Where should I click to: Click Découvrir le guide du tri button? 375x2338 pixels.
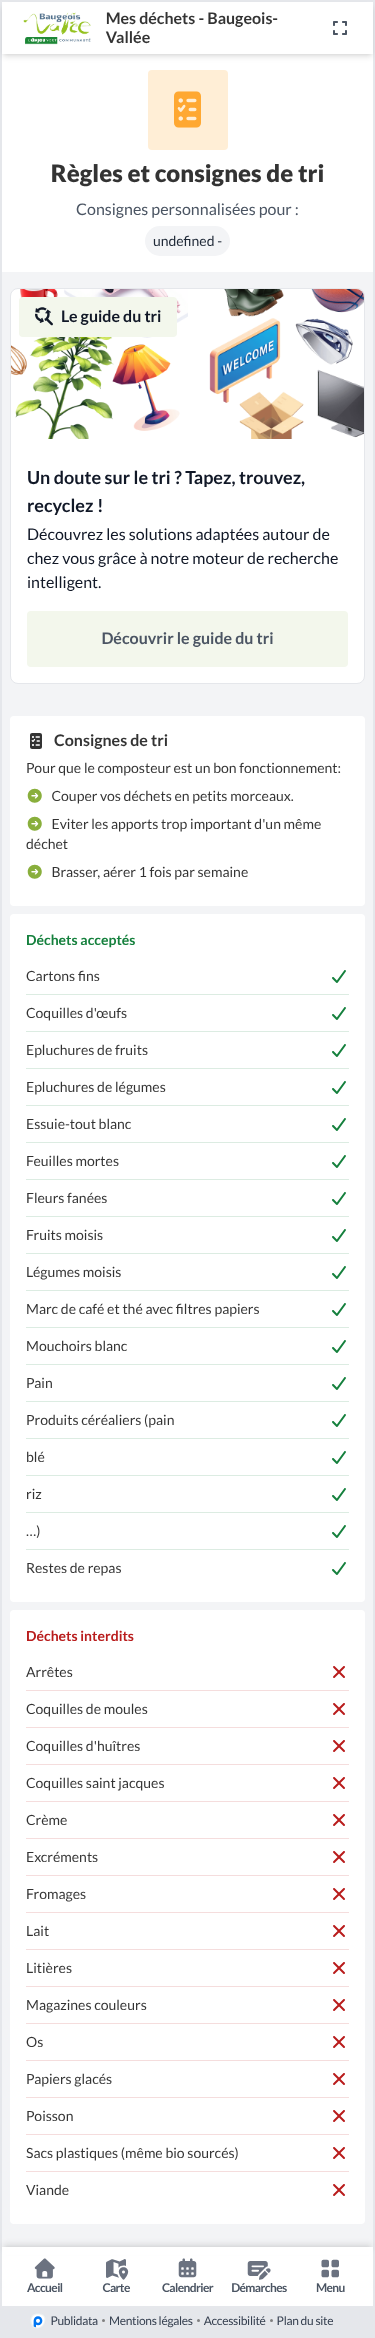187,638
